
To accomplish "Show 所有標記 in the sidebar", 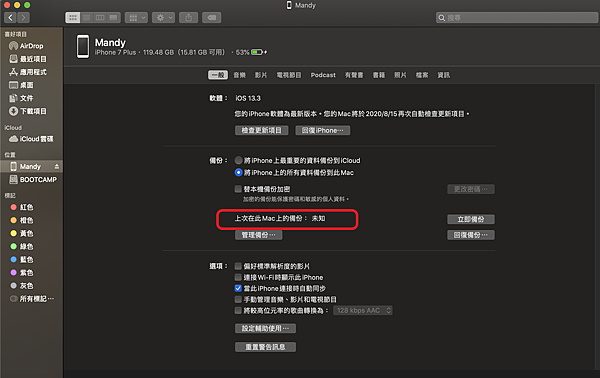I will (31, 299).
